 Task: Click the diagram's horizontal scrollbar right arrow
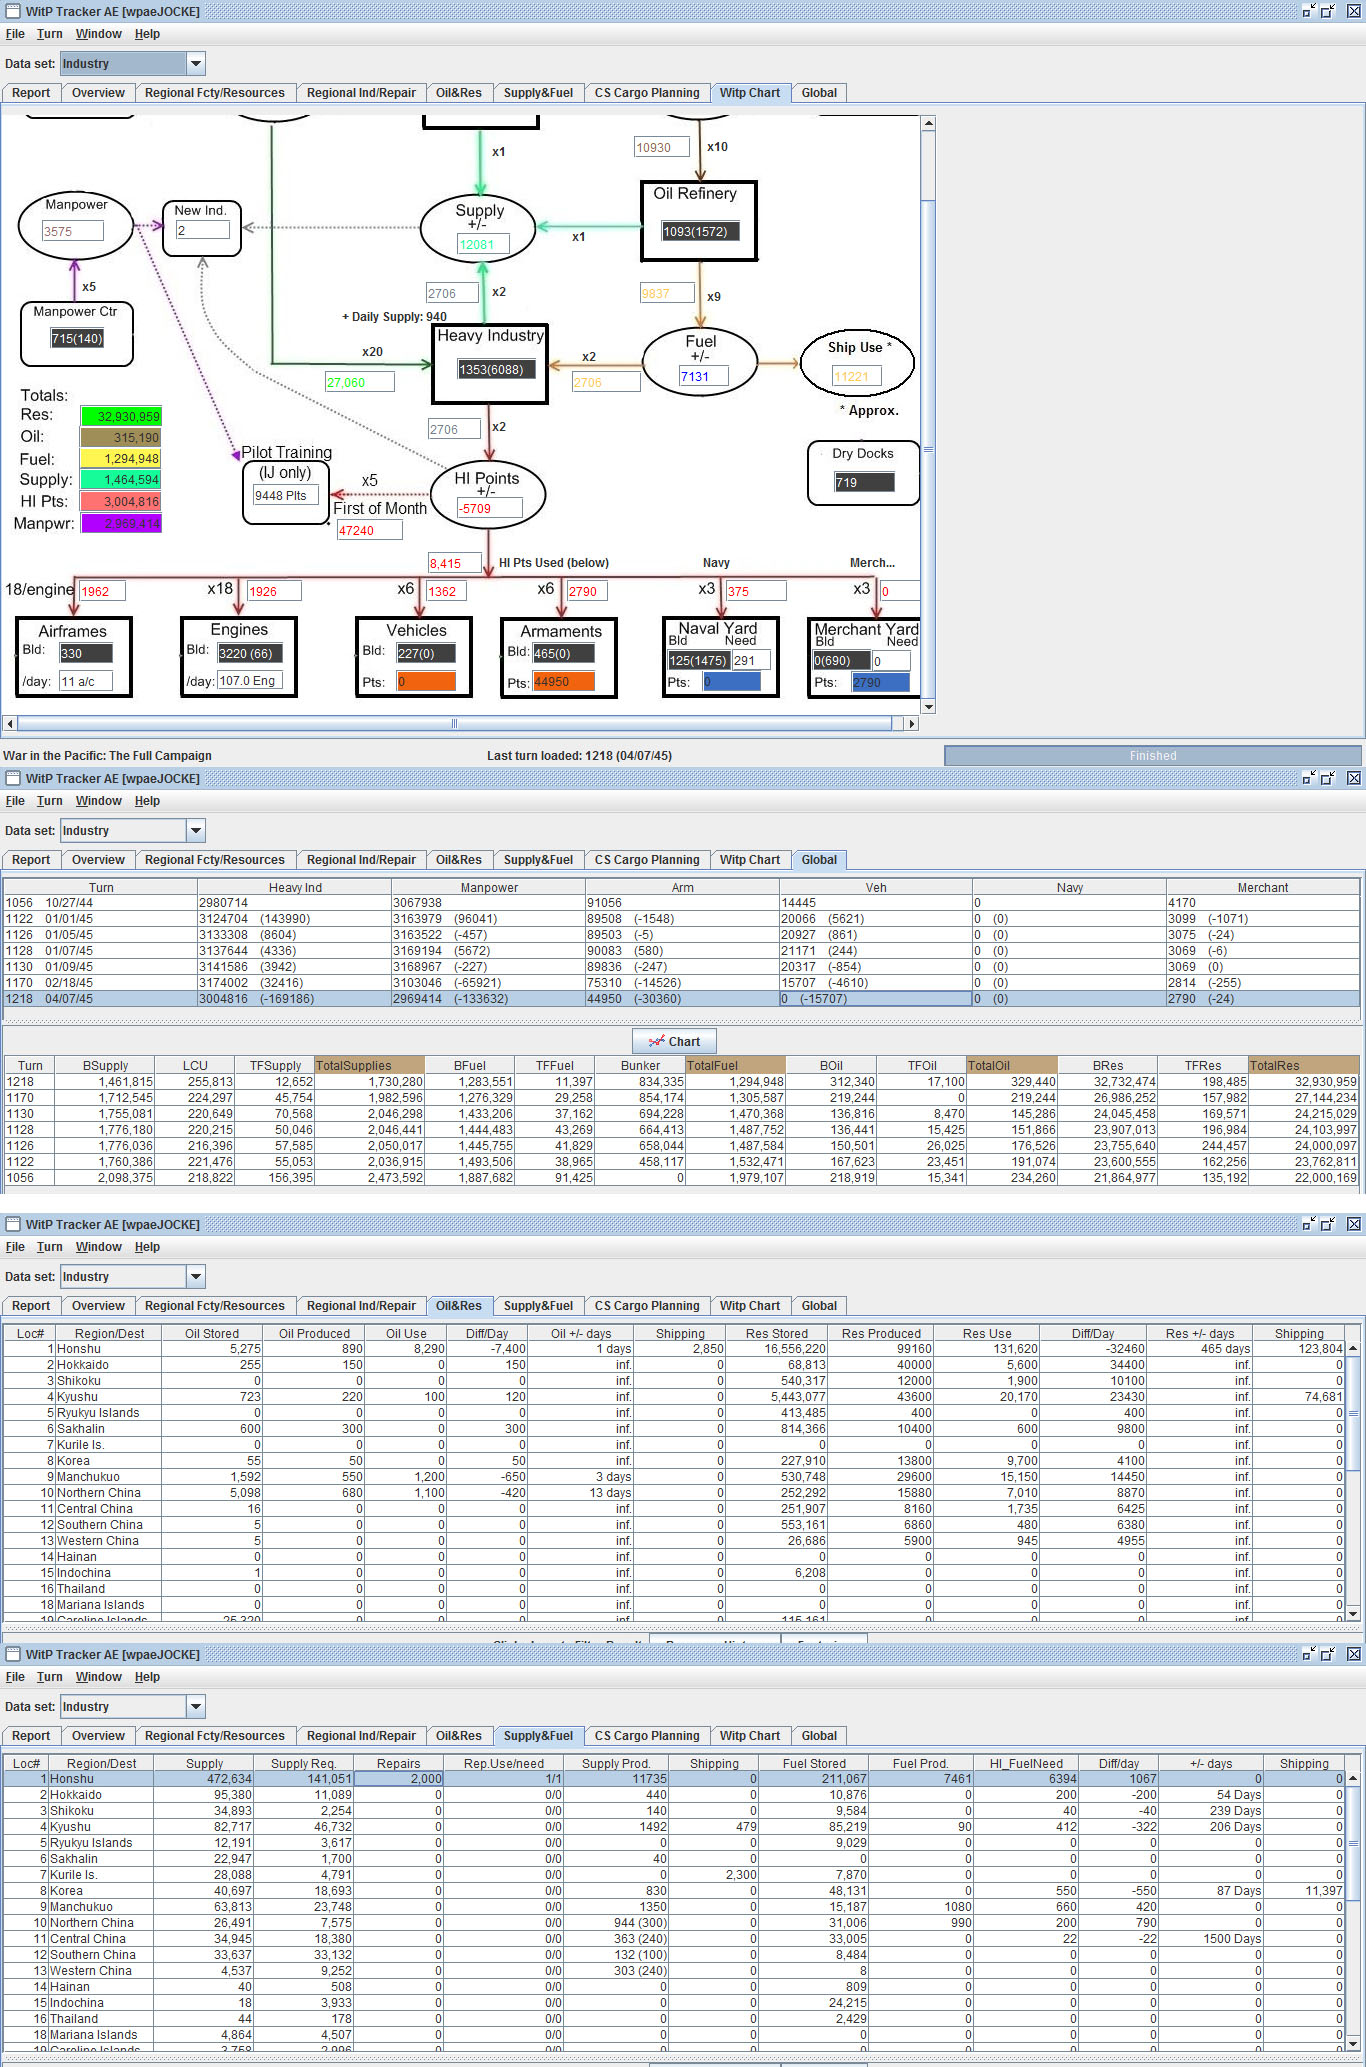pos(911,723)
